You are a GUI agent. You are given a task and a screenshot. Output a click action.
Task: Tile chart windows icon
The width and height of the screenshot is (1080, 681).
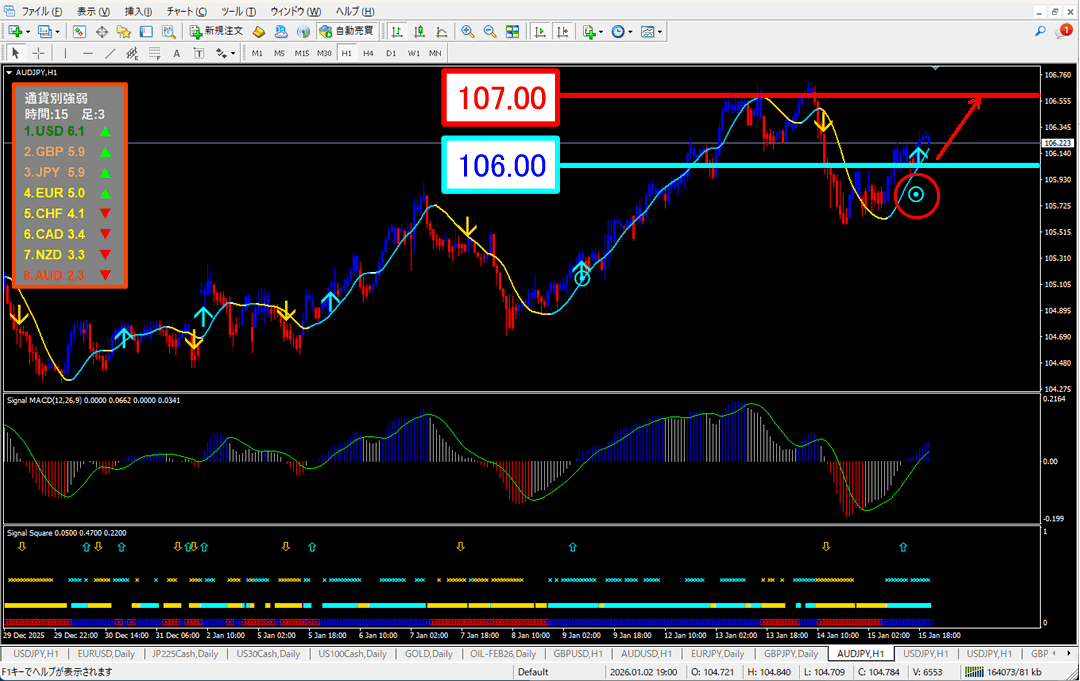point(513,31)
